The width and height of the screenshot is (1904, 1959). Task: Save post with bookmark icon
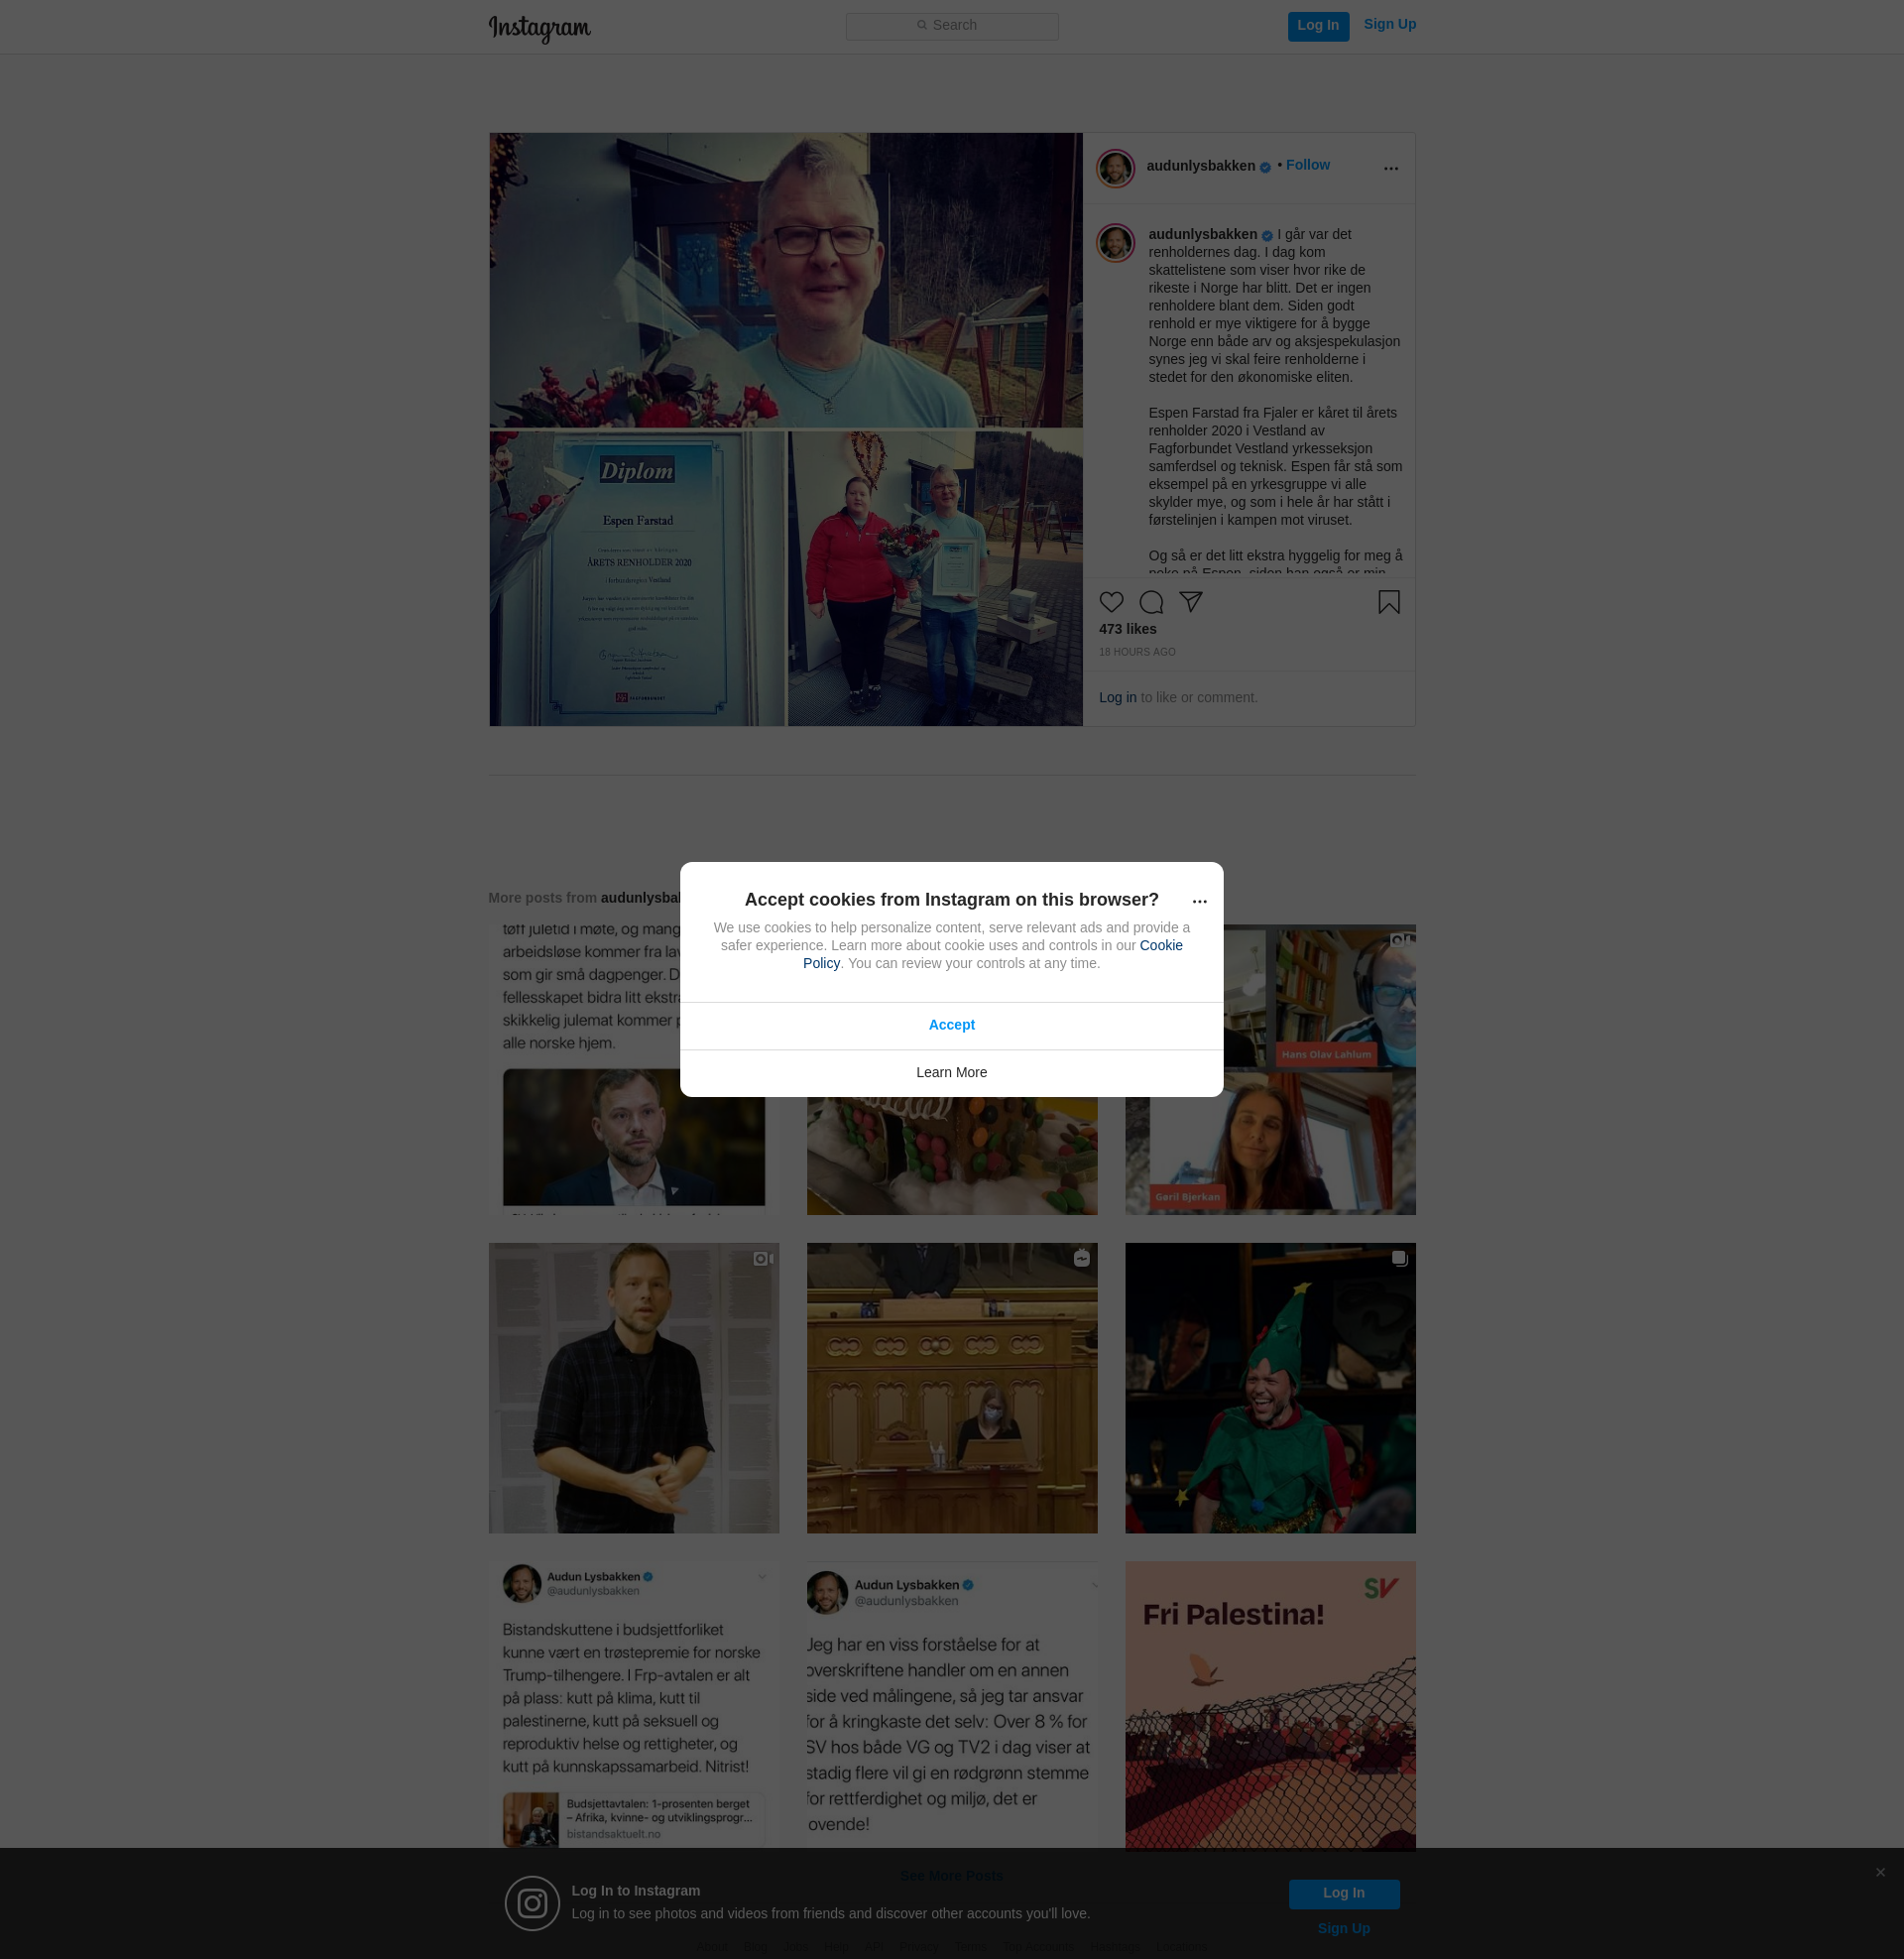tap(1388, 602)
